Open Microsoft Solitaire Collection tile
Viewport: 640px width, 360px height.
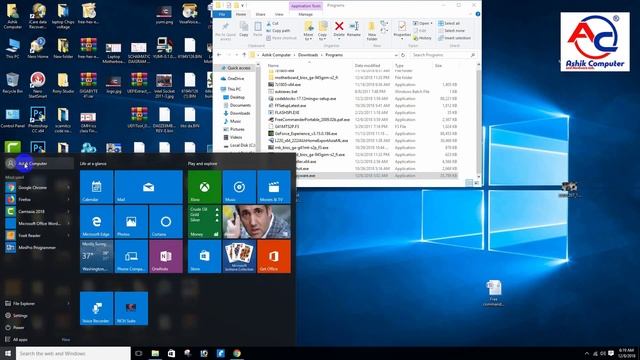(239, 256)
